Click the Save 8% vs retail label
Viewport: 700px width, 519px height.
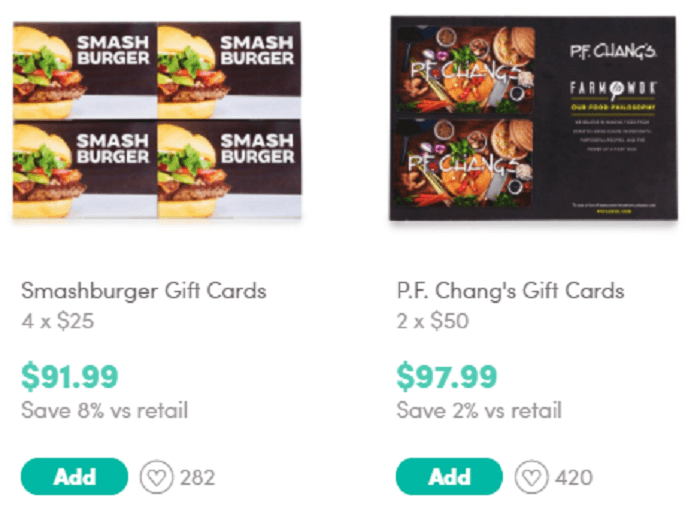104,411
